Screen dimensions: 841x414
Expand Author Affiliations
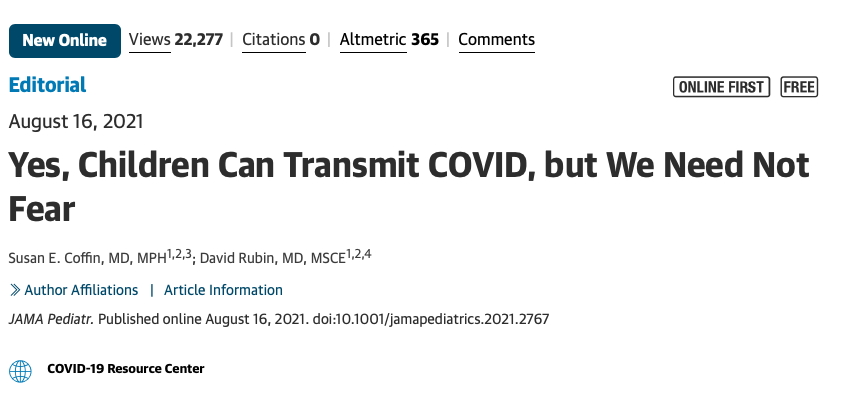[x=81, y=290]
